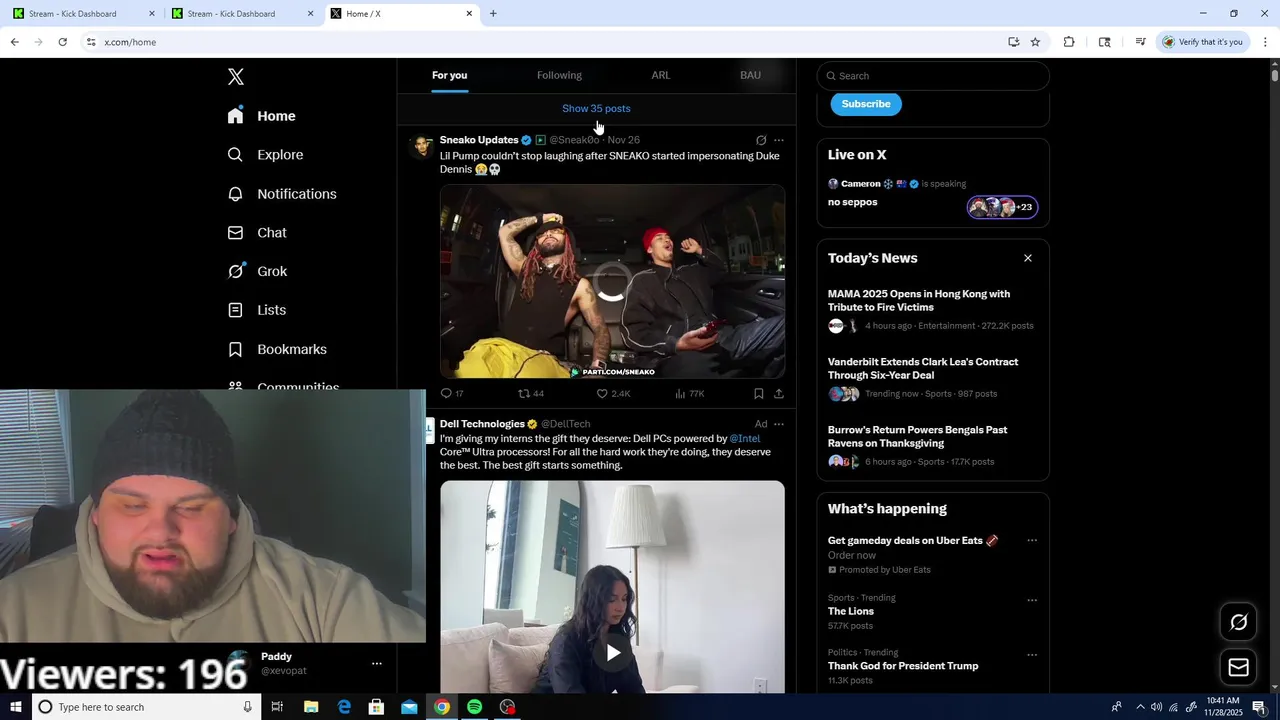Switch to the BAU tab

click(750, 75)
